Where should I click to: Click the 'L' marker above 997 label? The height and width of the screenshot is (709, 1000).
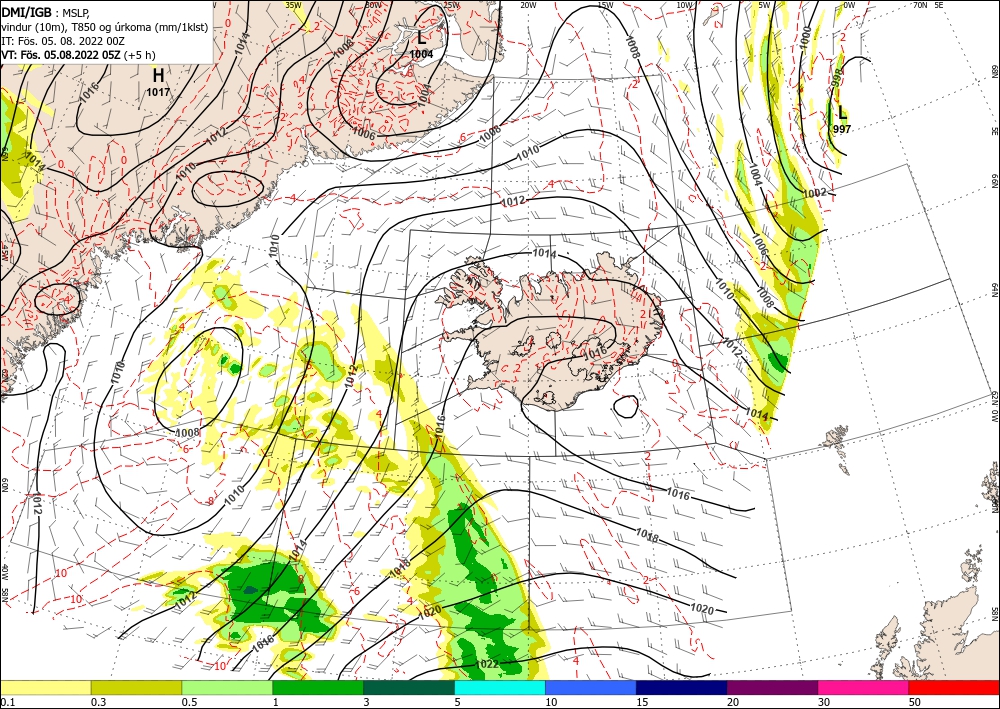[842, 113]
